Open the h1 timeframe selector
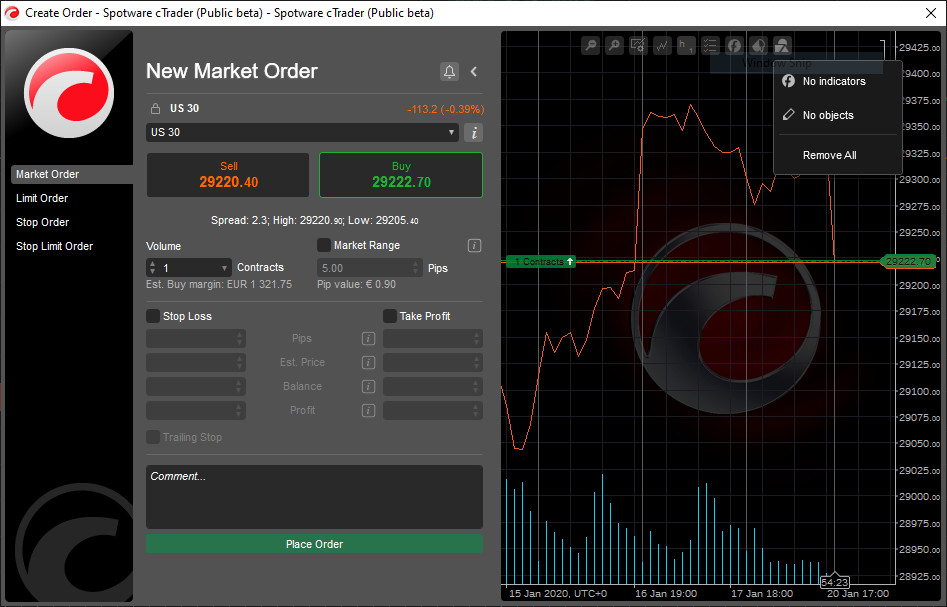Viewport: 947px width, 607px height. tap(686, 45)
